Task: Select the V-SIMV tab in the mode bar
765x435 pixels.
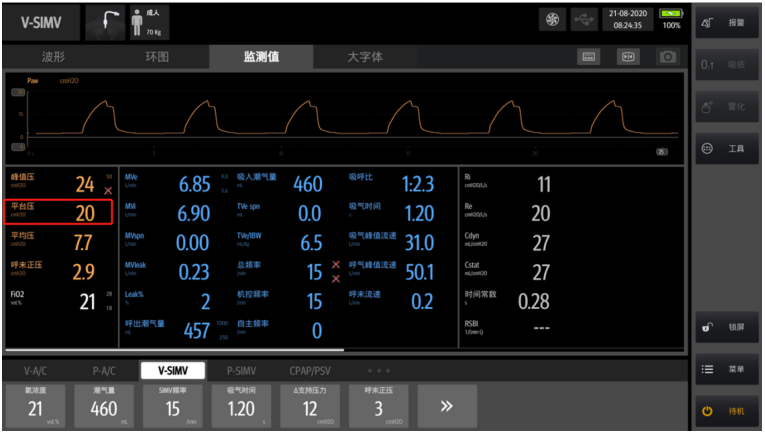Action: [173, 371]
